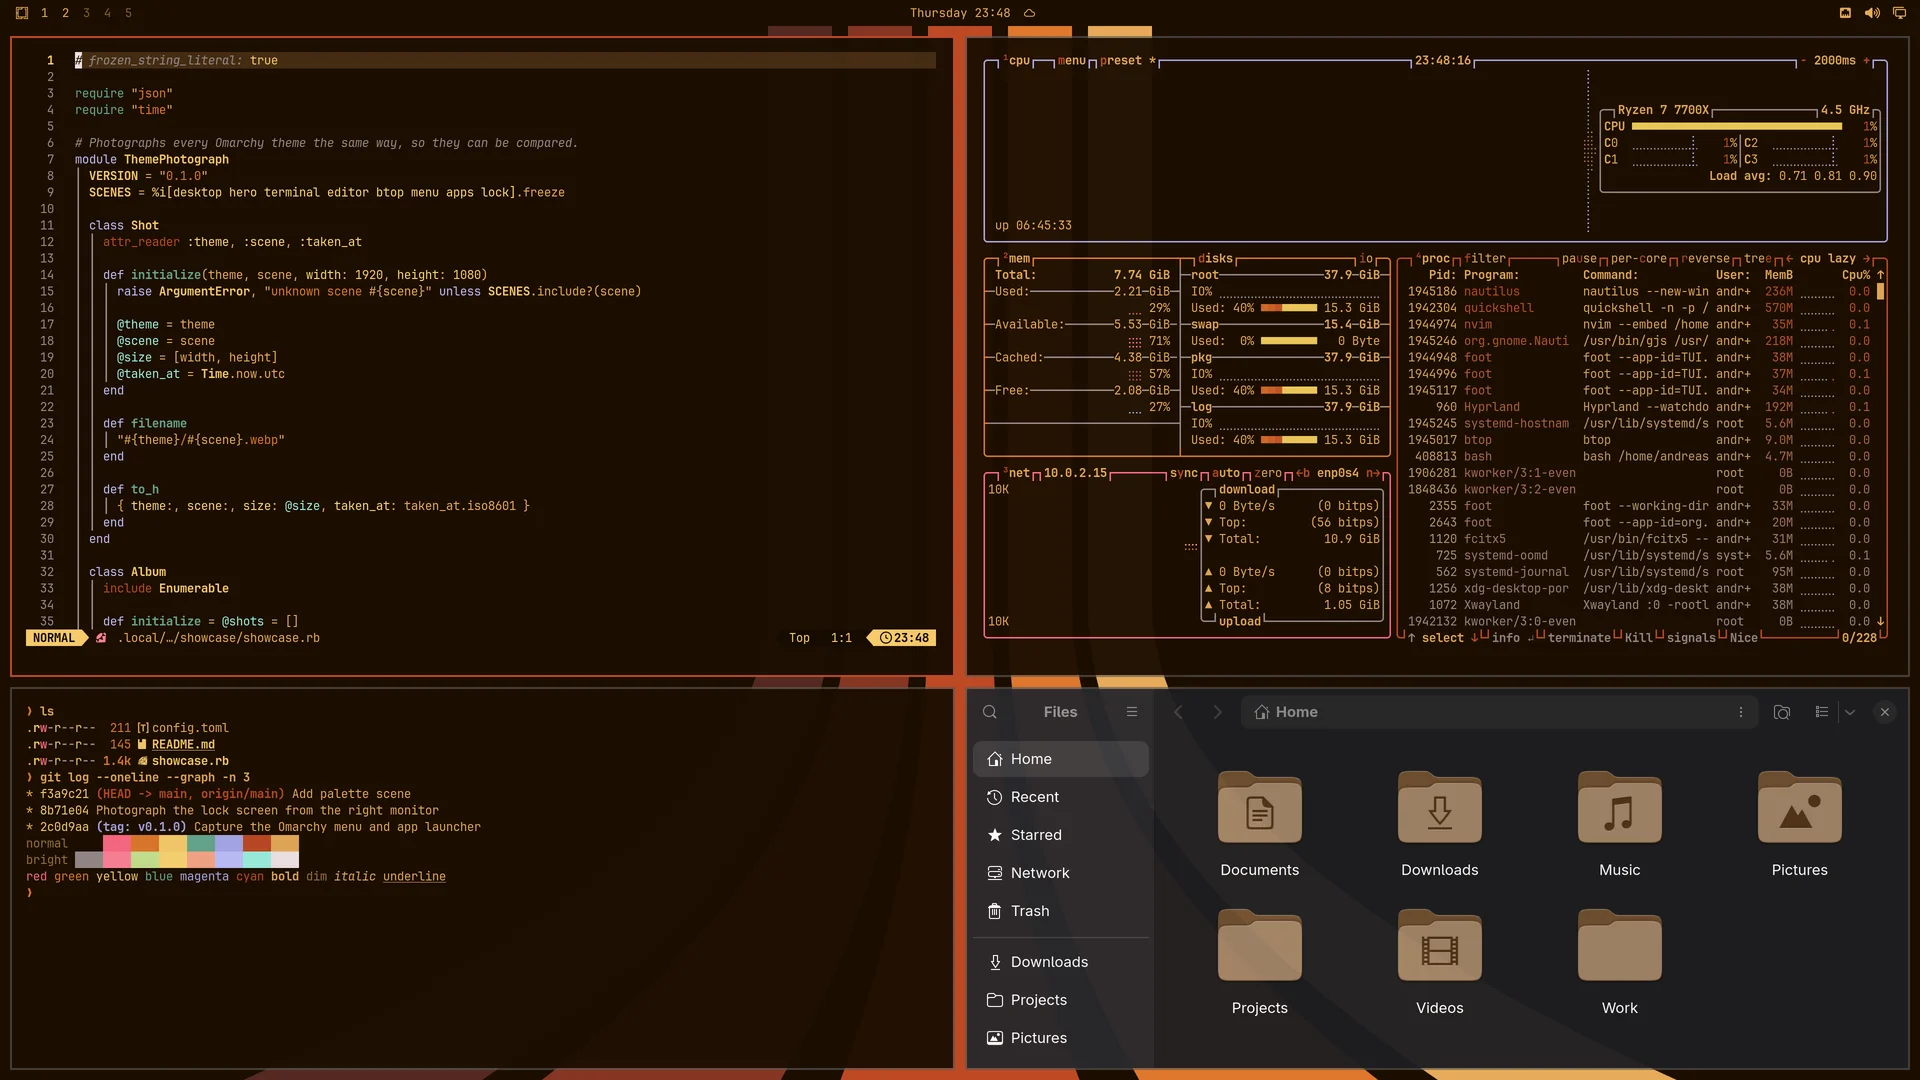Screen dimensions: 1920x1080
Task: Click info in btop process footer
Action: click(x=1505, y=638)
